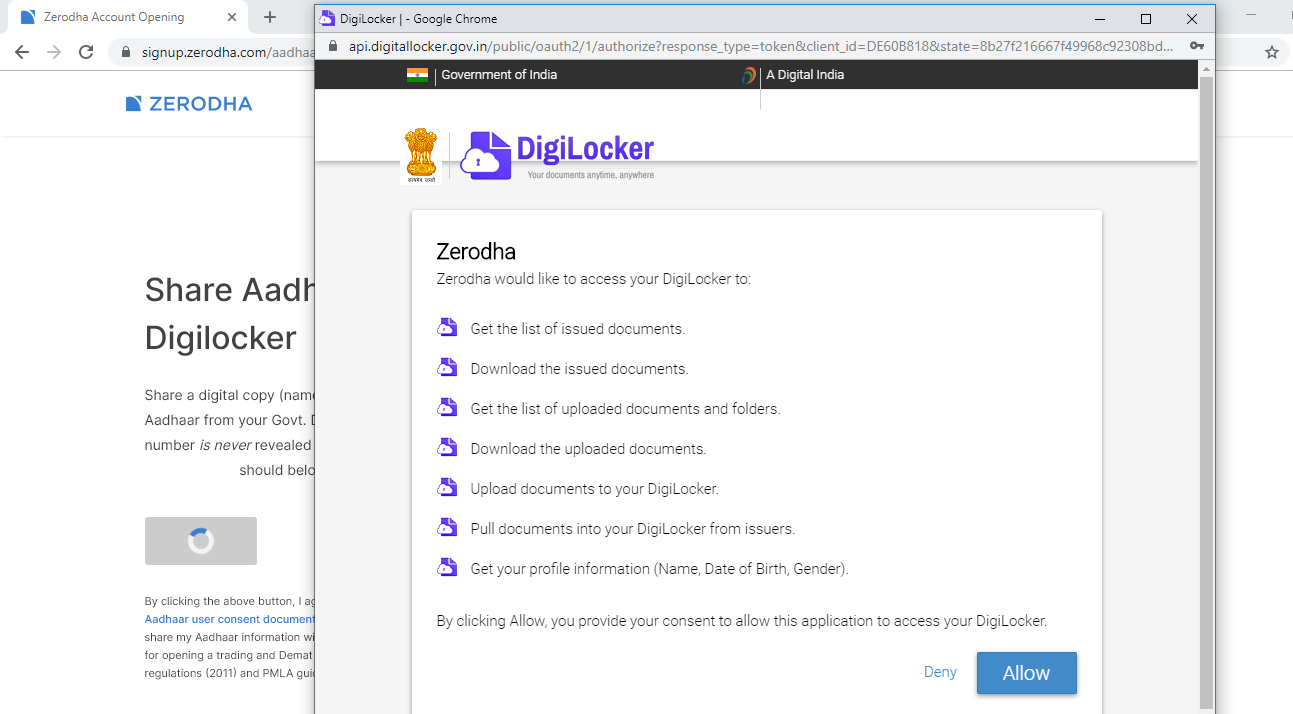Click the Indian national emblem icon
Viewport: 1293px width, 714px height.
[x=421, y=155]
